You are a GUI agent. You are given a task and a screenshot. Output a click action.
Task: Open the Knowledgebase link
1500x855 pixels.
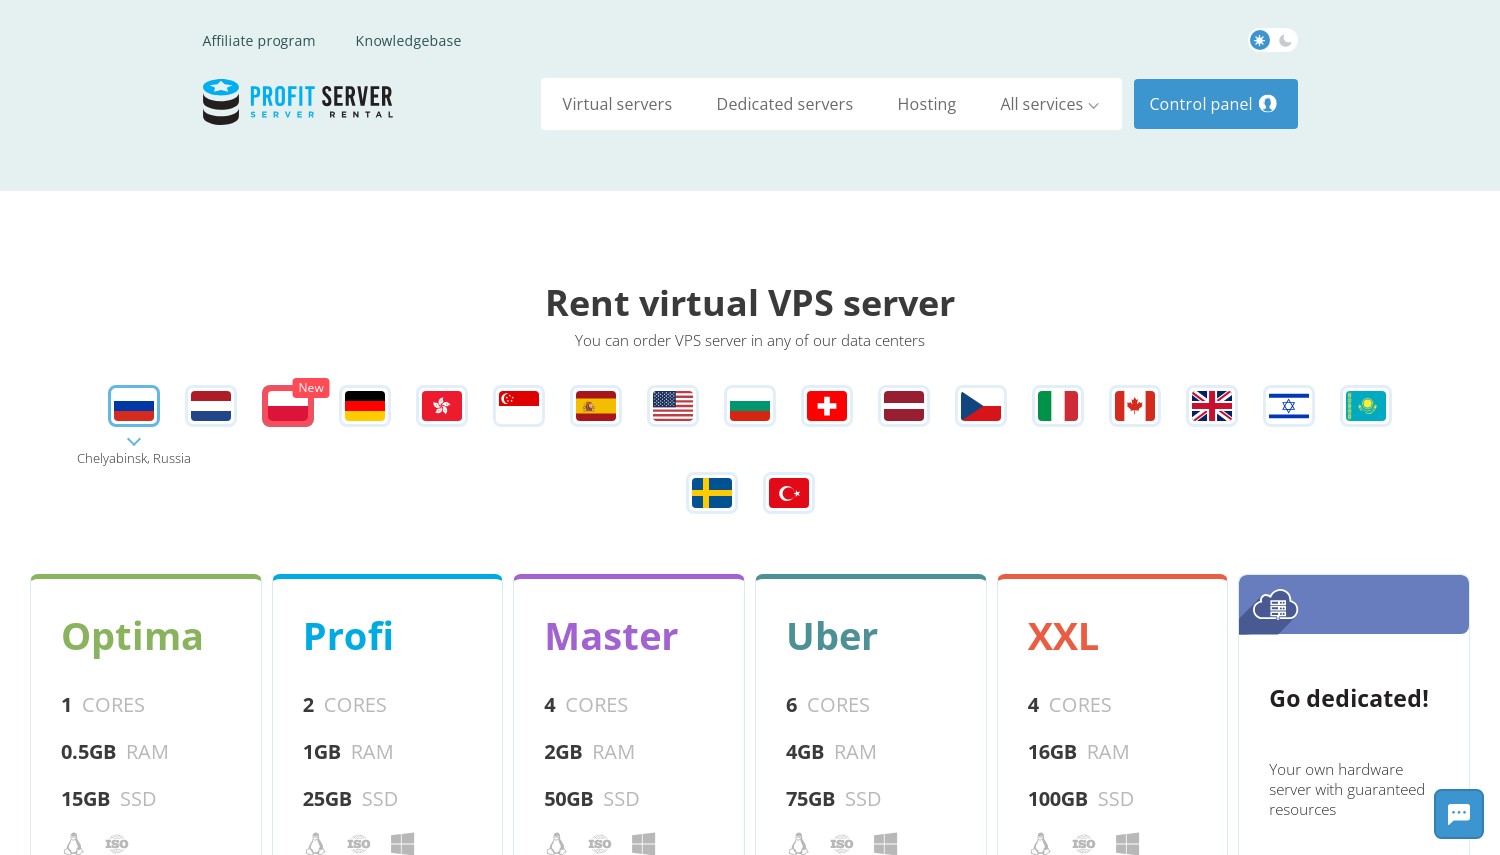click(408, 41)
